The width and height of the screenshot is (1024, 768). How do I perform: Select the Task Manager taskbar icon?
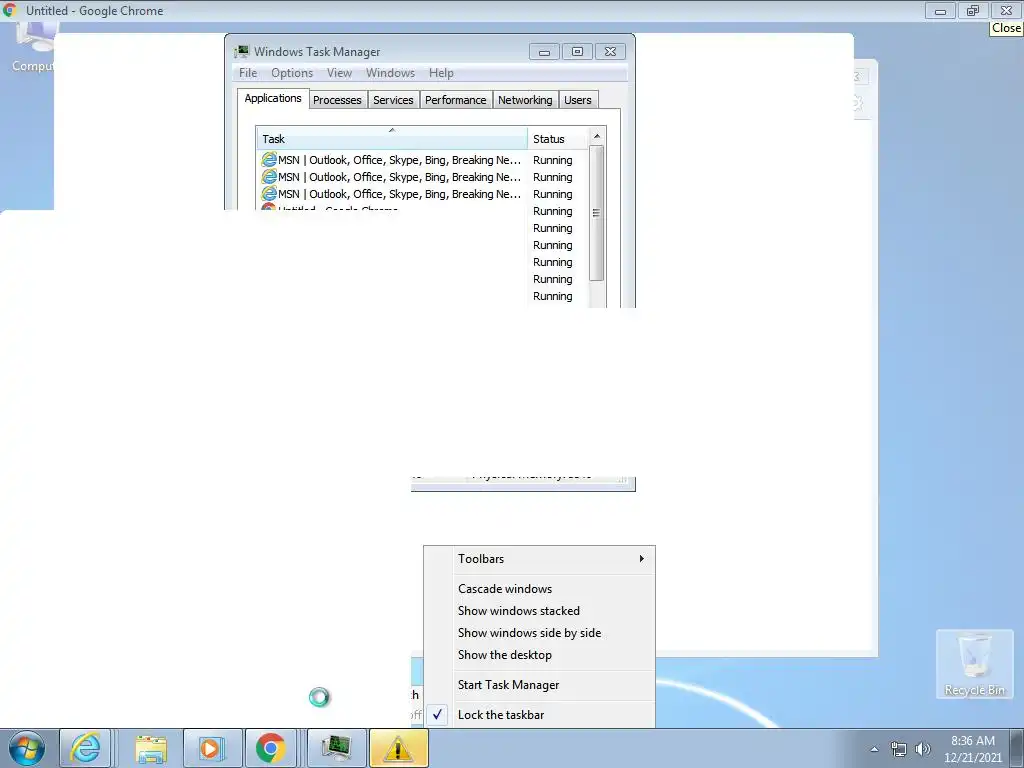pos(336,748)
